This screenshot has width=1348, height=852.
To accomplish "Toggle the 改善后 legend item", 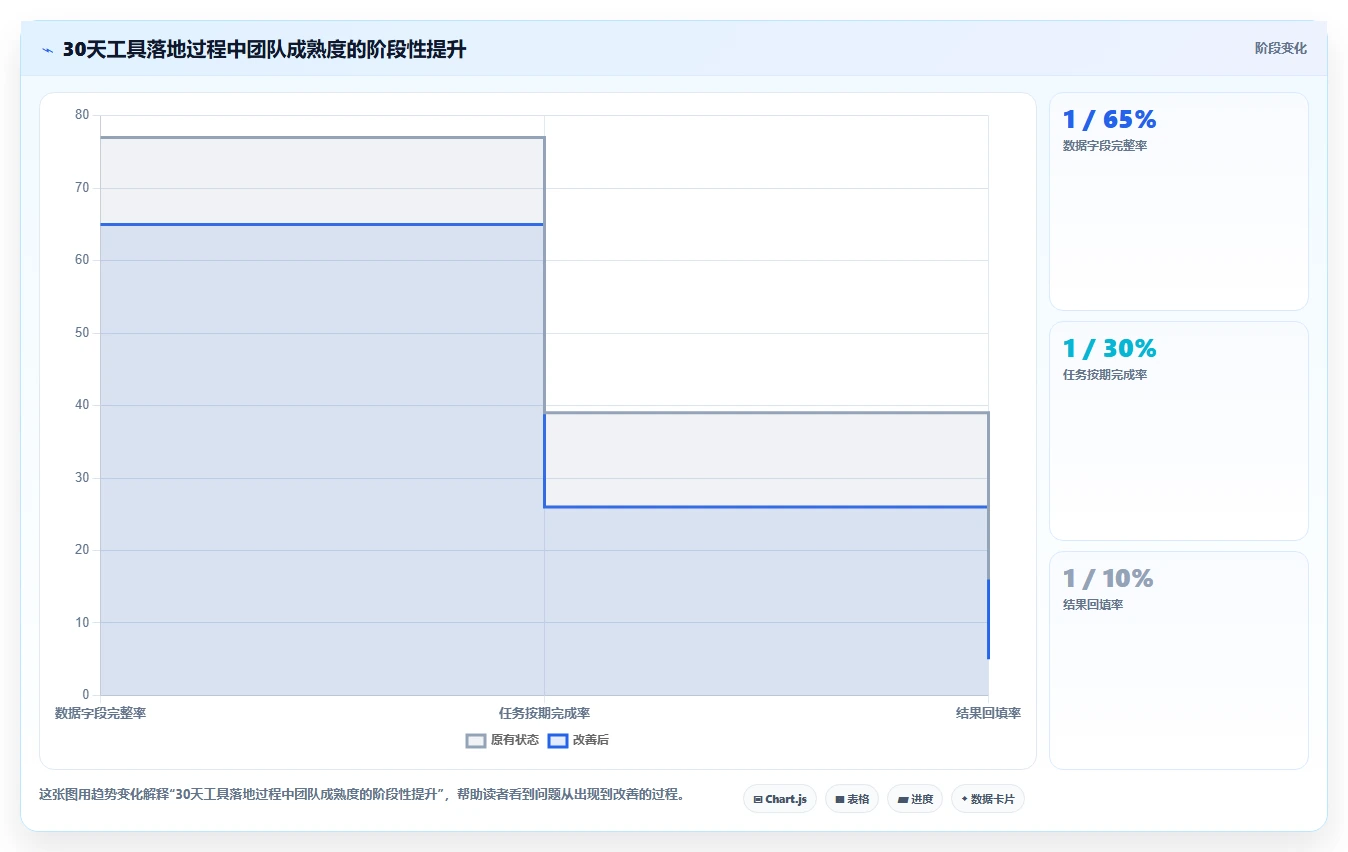I will point(579,740).
